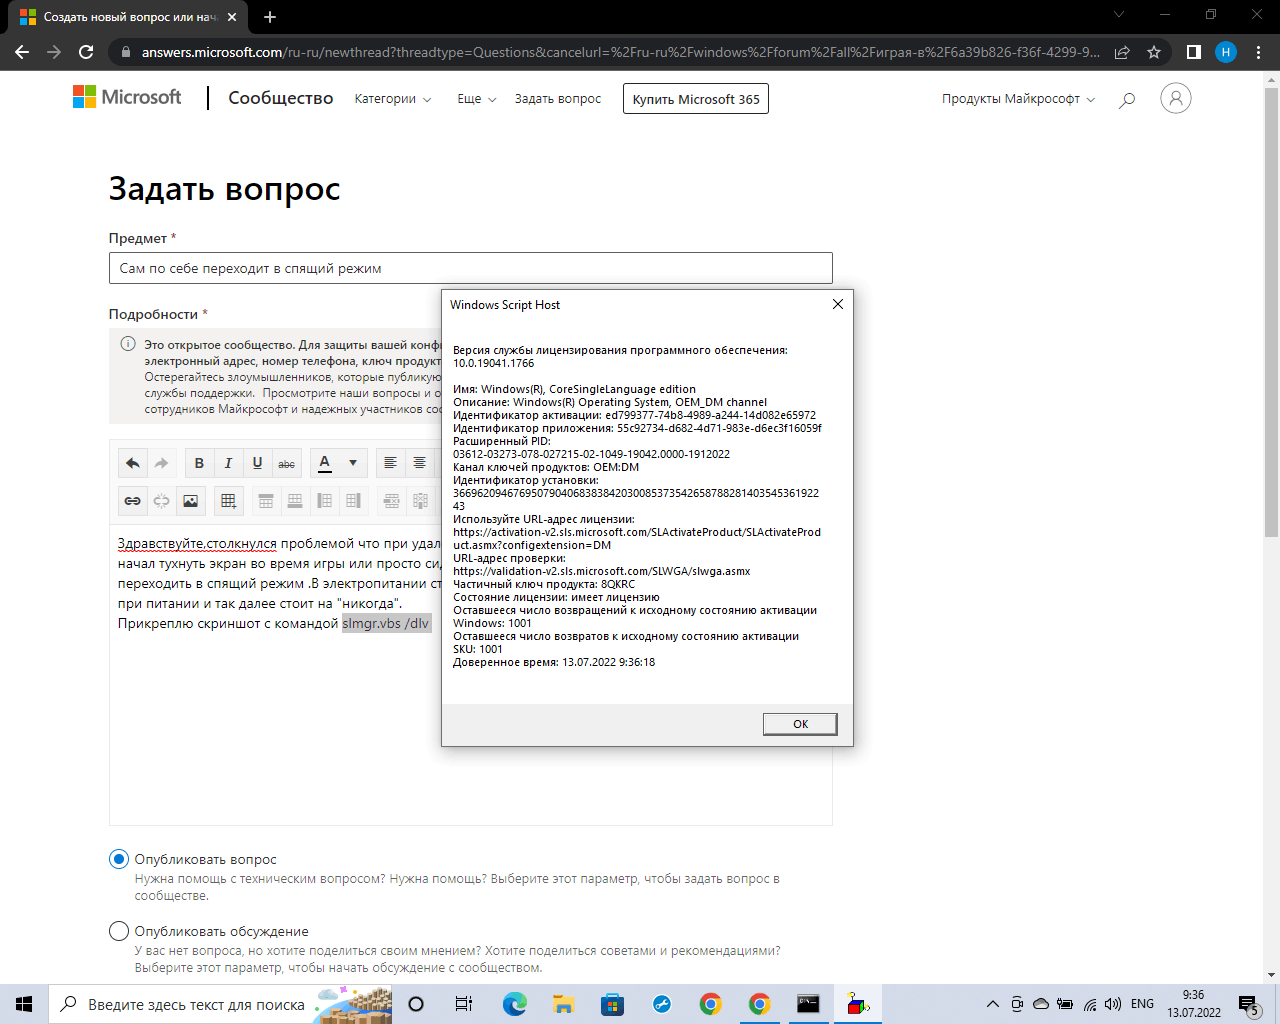Open Microsoft Store from the taskbar
This screenshot has width=1280, height=1024.
click(x=612, y=1004)
